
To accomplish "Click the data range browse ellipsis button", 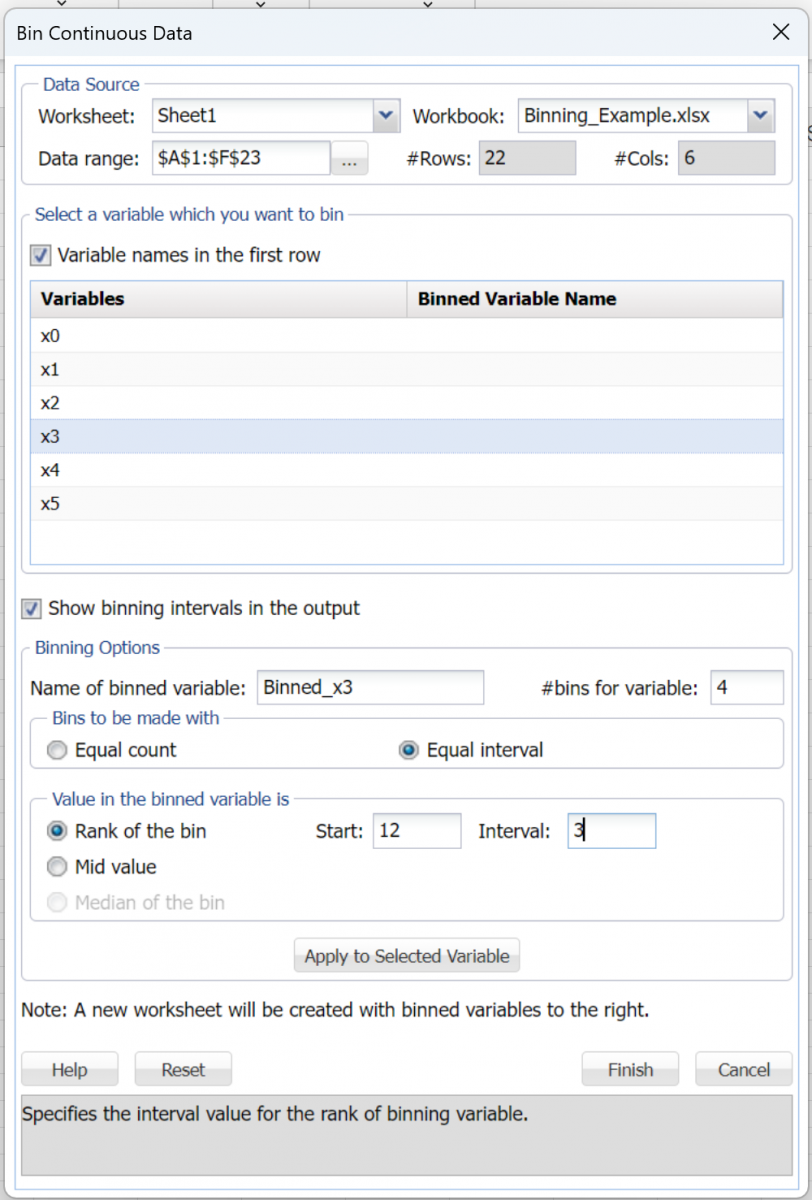I will [x=348, y=159].
